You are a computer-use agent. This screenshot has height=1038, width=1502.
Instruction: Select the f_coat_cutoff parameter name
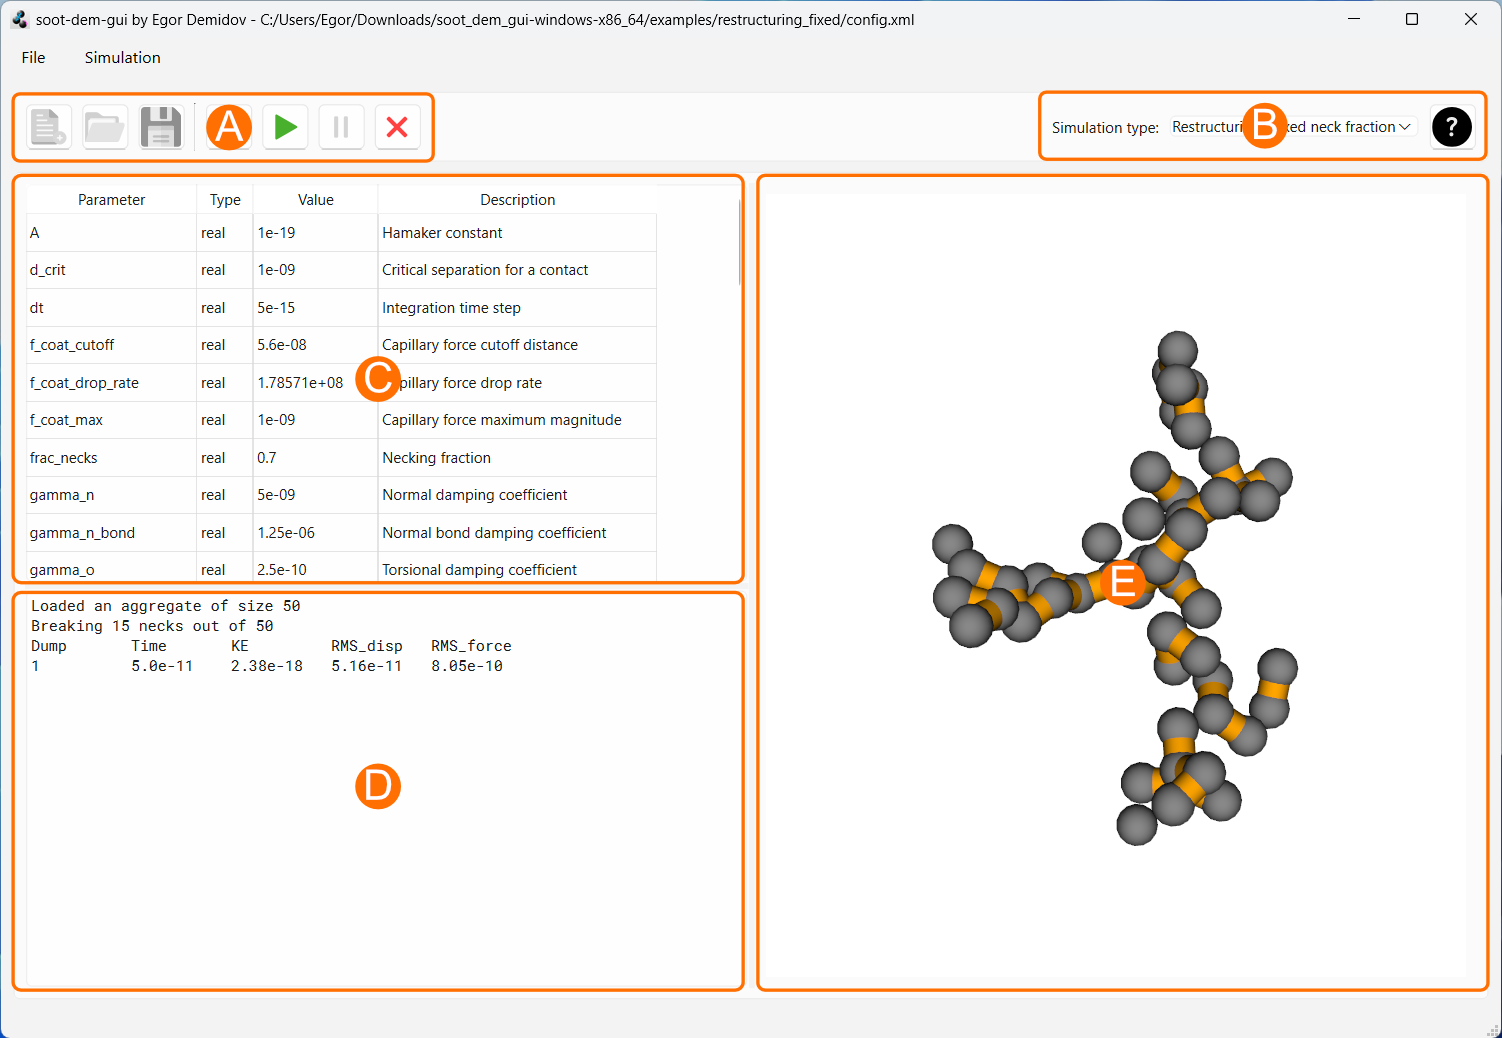(x=111, y=345)
